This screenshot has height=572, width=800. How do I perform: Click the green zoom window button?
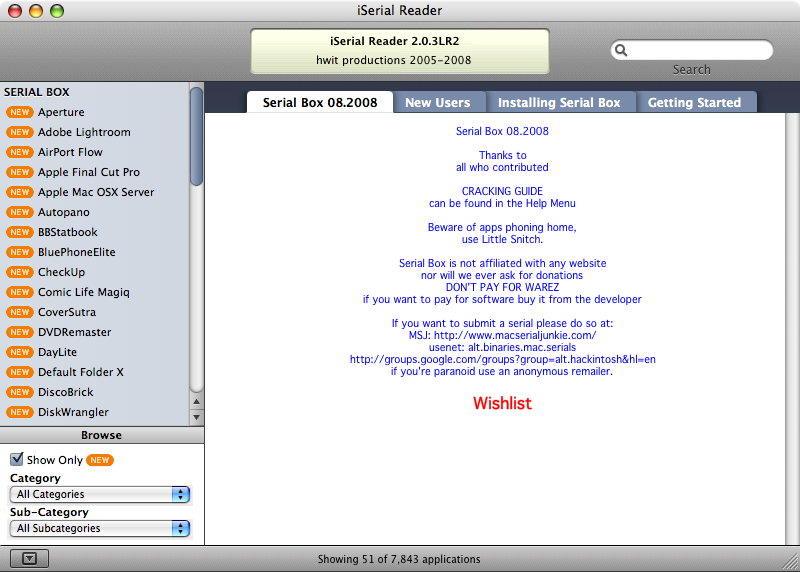tap(57, 11)
